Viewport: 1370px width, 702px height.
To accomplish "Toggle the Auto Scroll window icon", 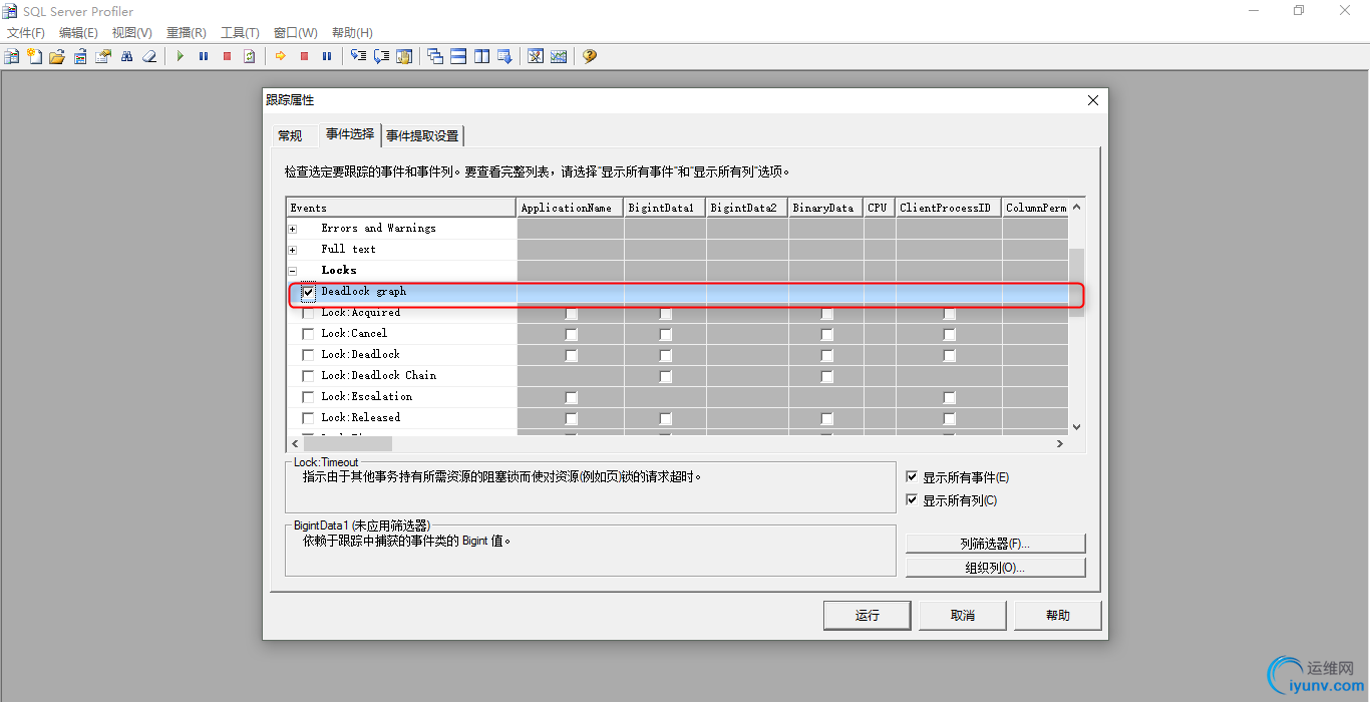I will (x=505, y=56).
